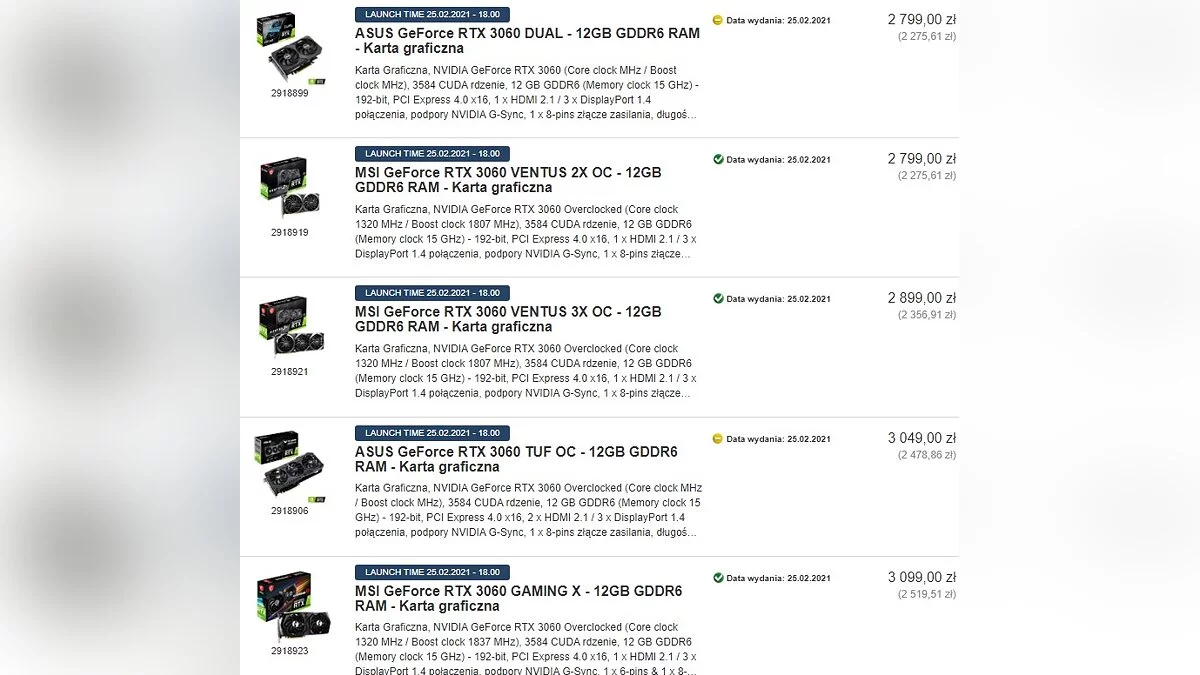Open the MSI GeForce RTX 3060 VENTUS 3X OC link
The width and height of the screenshot is (1200, 675).
tap(508, 319)
